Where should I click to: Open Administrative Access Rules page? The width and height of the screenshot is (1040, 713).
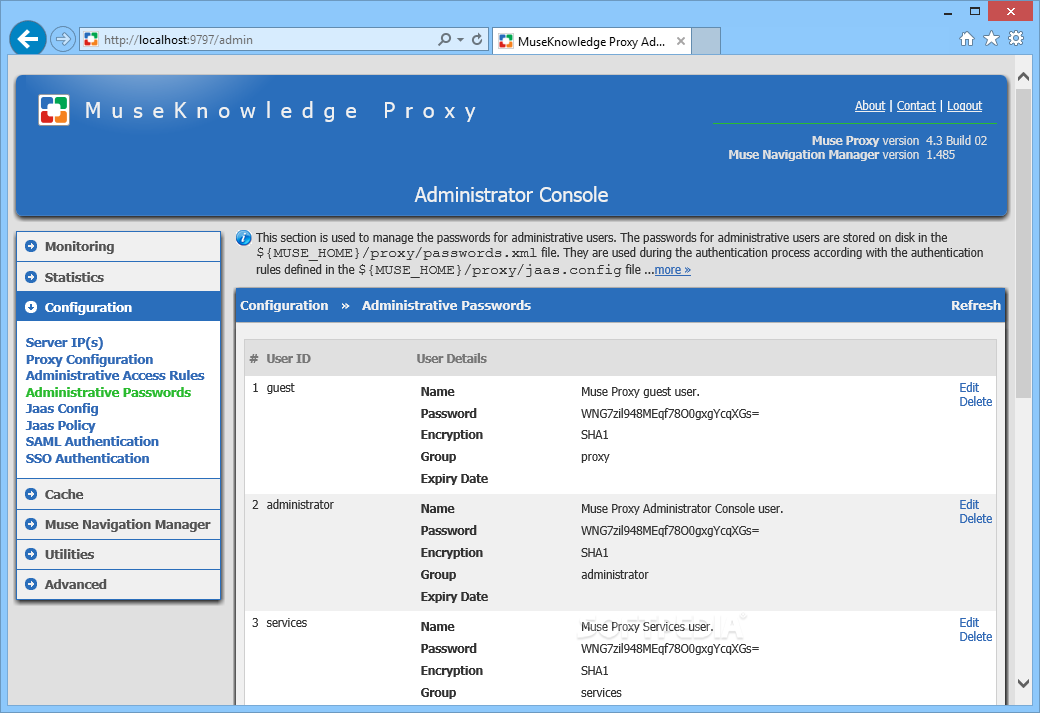[115, 375]
